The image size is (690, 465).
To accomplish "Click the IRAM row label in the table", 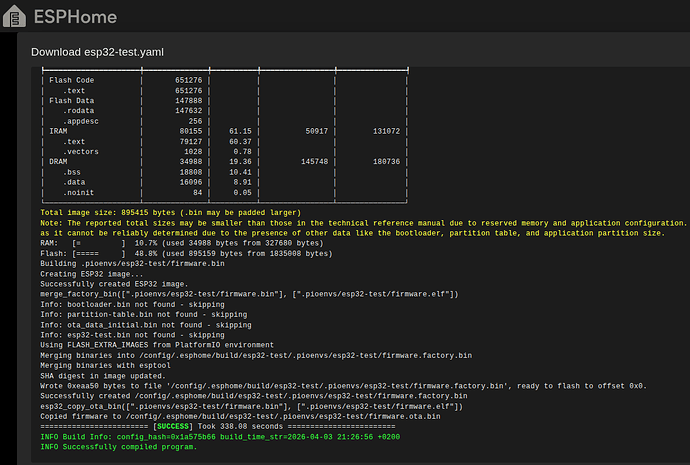I will (x=58, y=131).
